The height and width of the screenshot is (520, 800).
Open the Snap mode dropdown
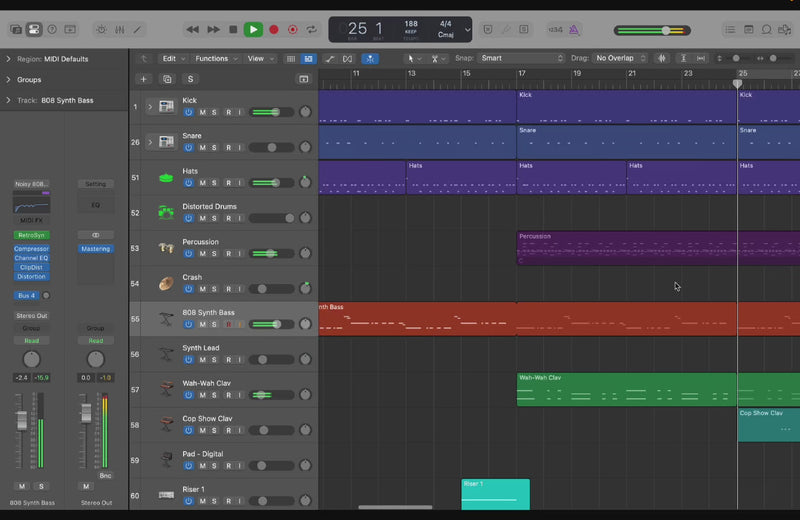[x=521, y=59]
